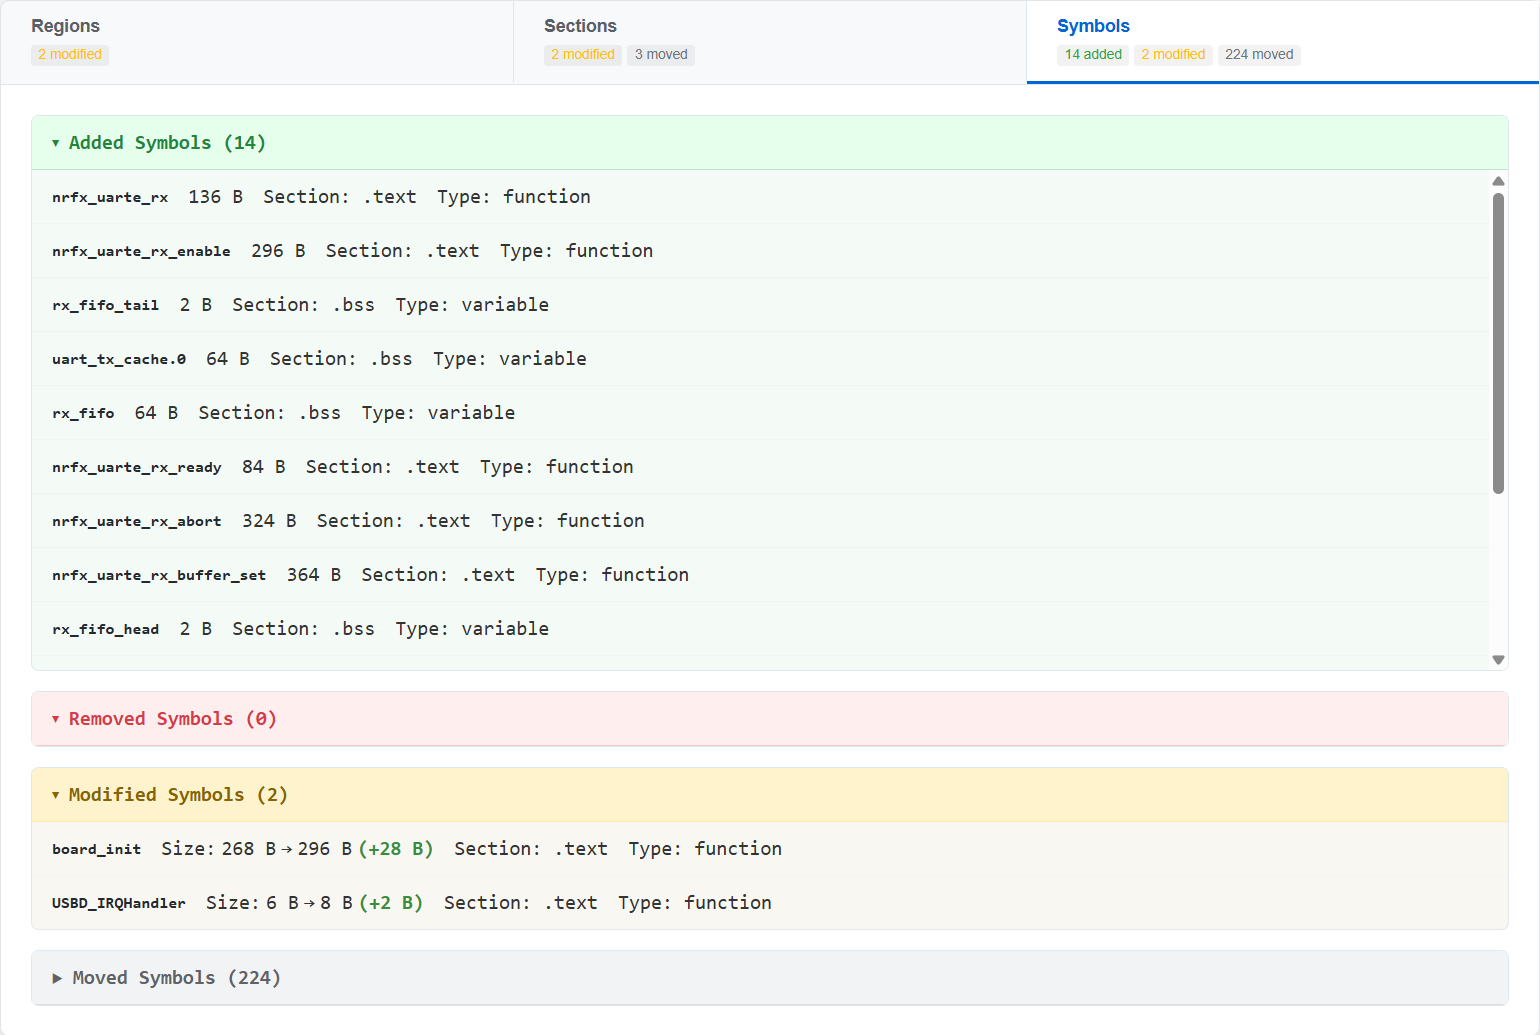The image size is (1540, 1035).
Task: Click the scroll up arrow in added symbols list
Action: (x=1498, y=181)
